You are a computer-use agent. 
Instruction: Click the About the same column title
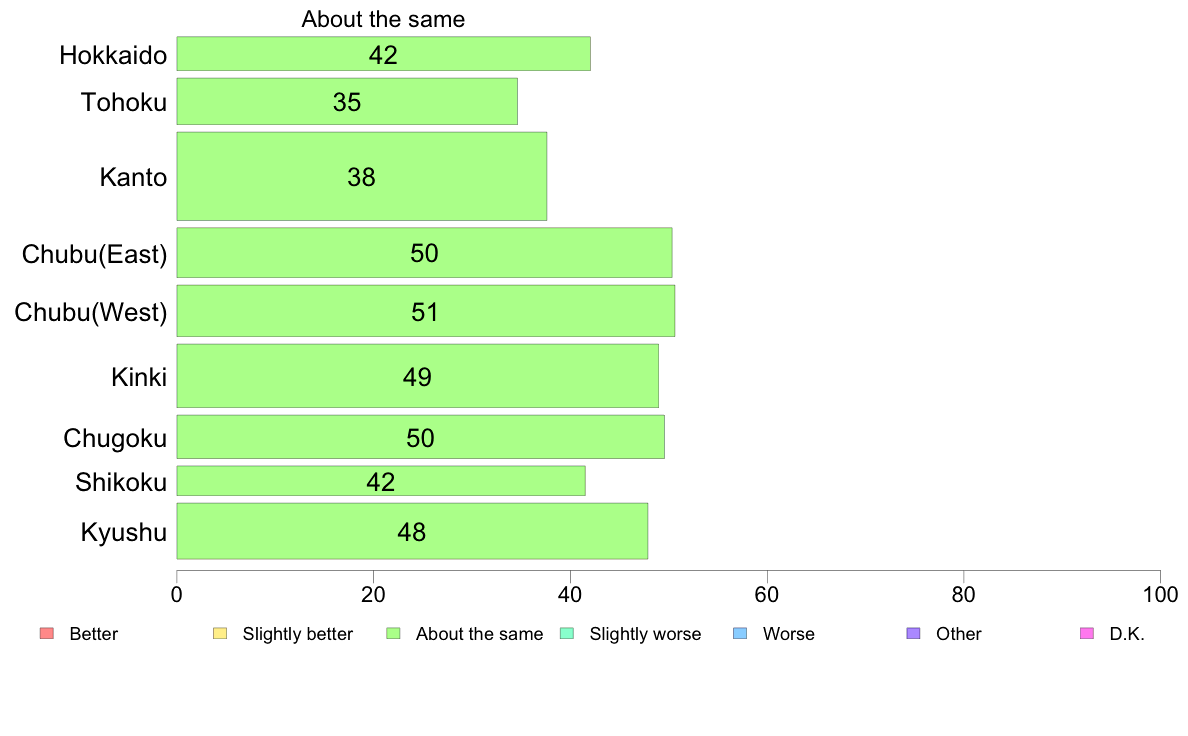(x=383, y=19)
